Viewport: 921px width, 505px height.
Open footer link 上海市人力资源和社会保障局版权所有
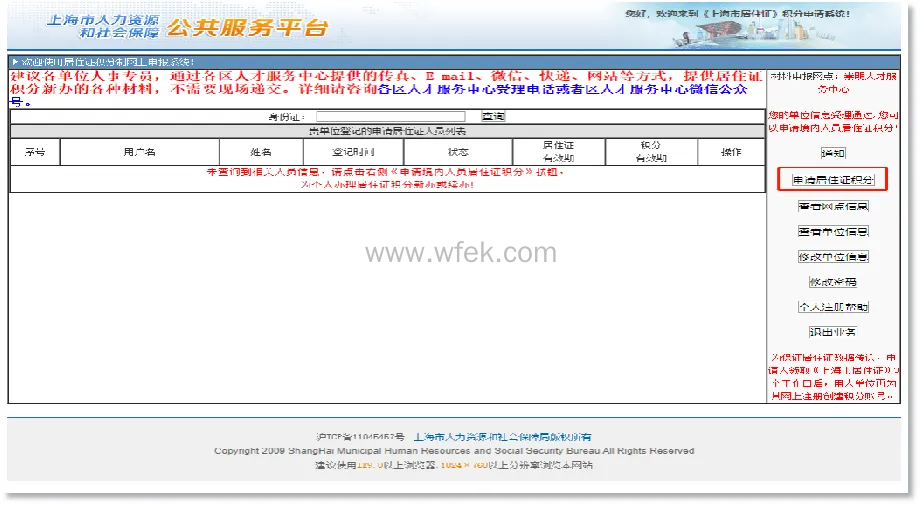[502, 437]
